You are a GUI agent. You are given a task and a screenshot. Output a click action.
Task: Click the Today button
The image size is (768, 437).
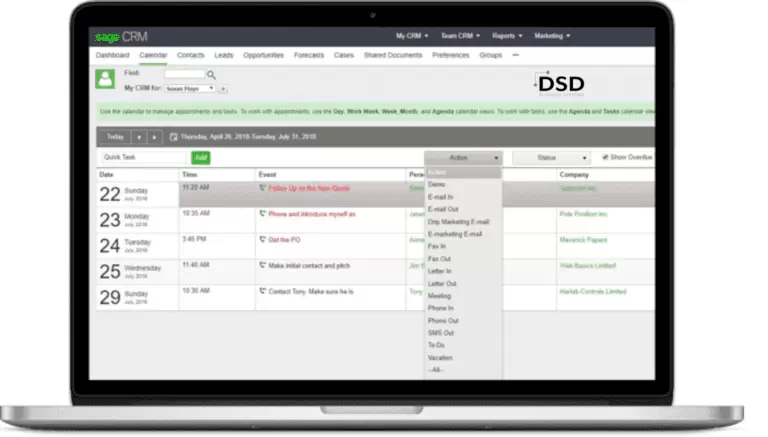[115, 137]
